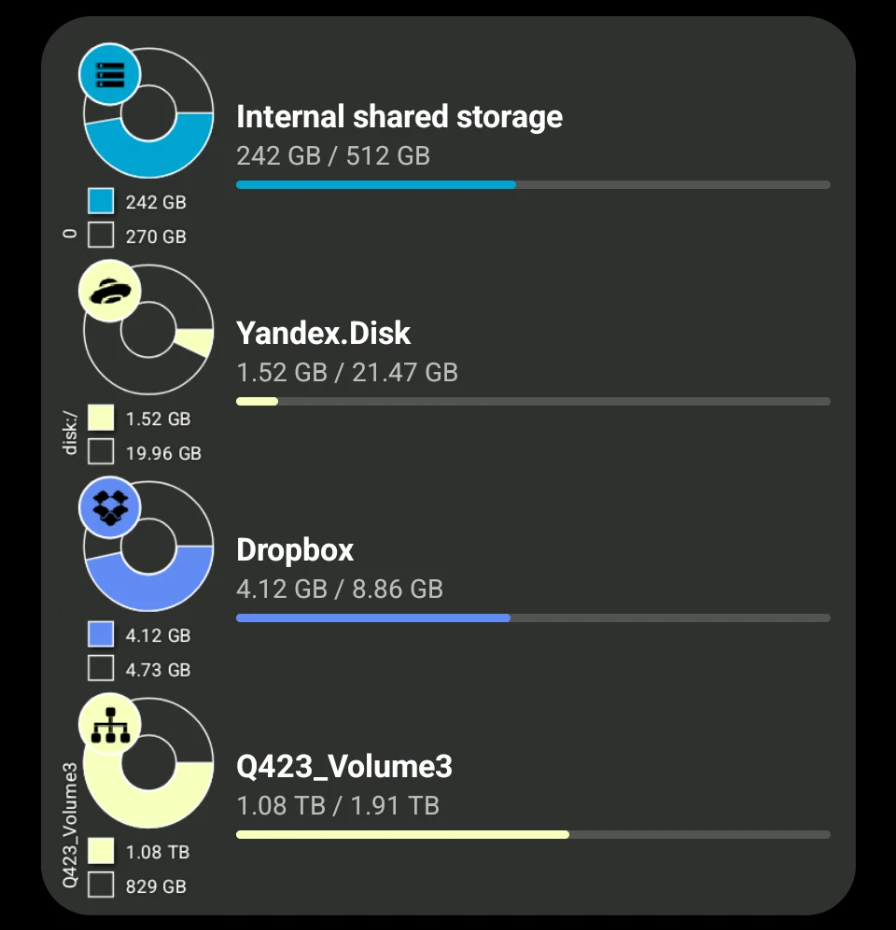The width and height of the screenshot is (896, 930).
Task: Tap the Dropbox logo icon
Action: [x=110, y=507]
